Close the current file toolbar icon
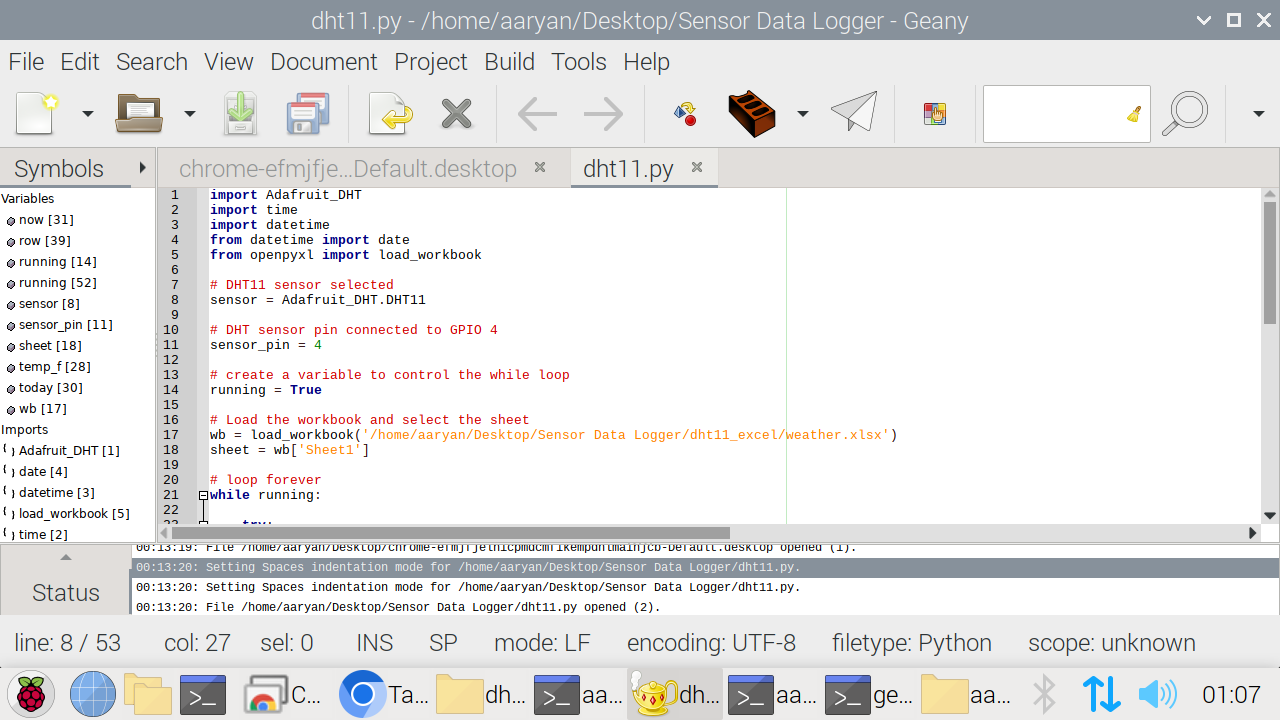The height and width of the screenshot is (720, 1280). click(x=457, y=113)
